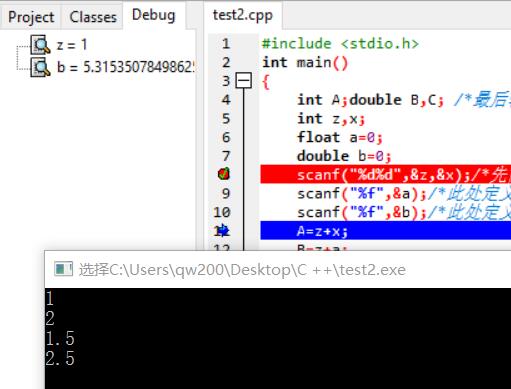Open the test2.cpp editor tab

pyautogui.click(x=243, y=15)
